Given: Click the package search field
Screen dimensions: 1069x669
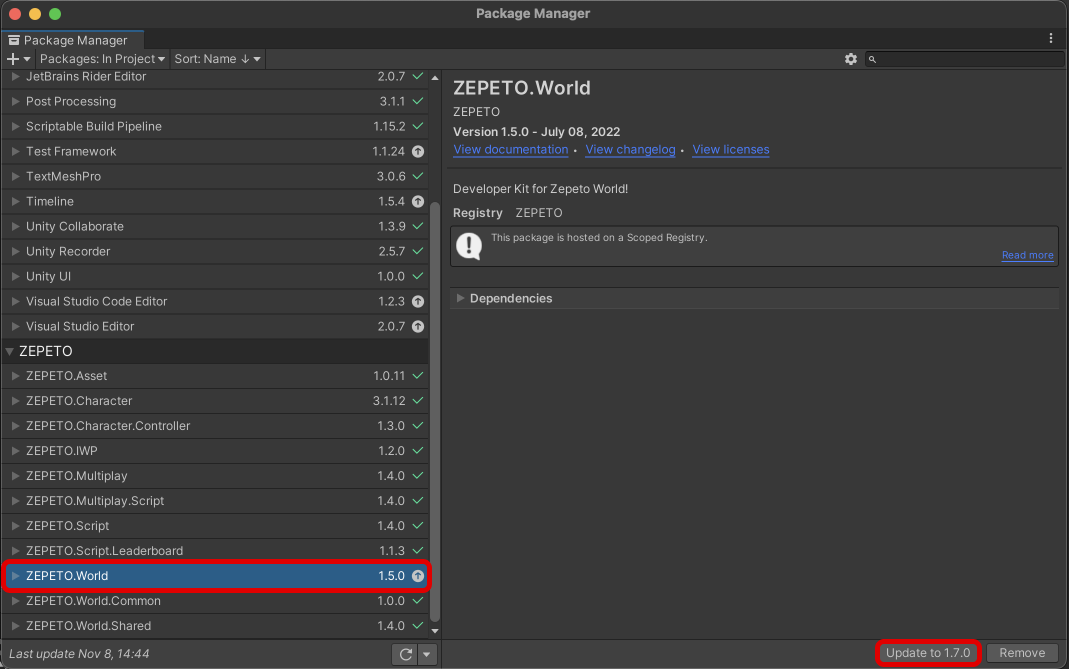Looking at the screenshot, I should coord(965,59).
